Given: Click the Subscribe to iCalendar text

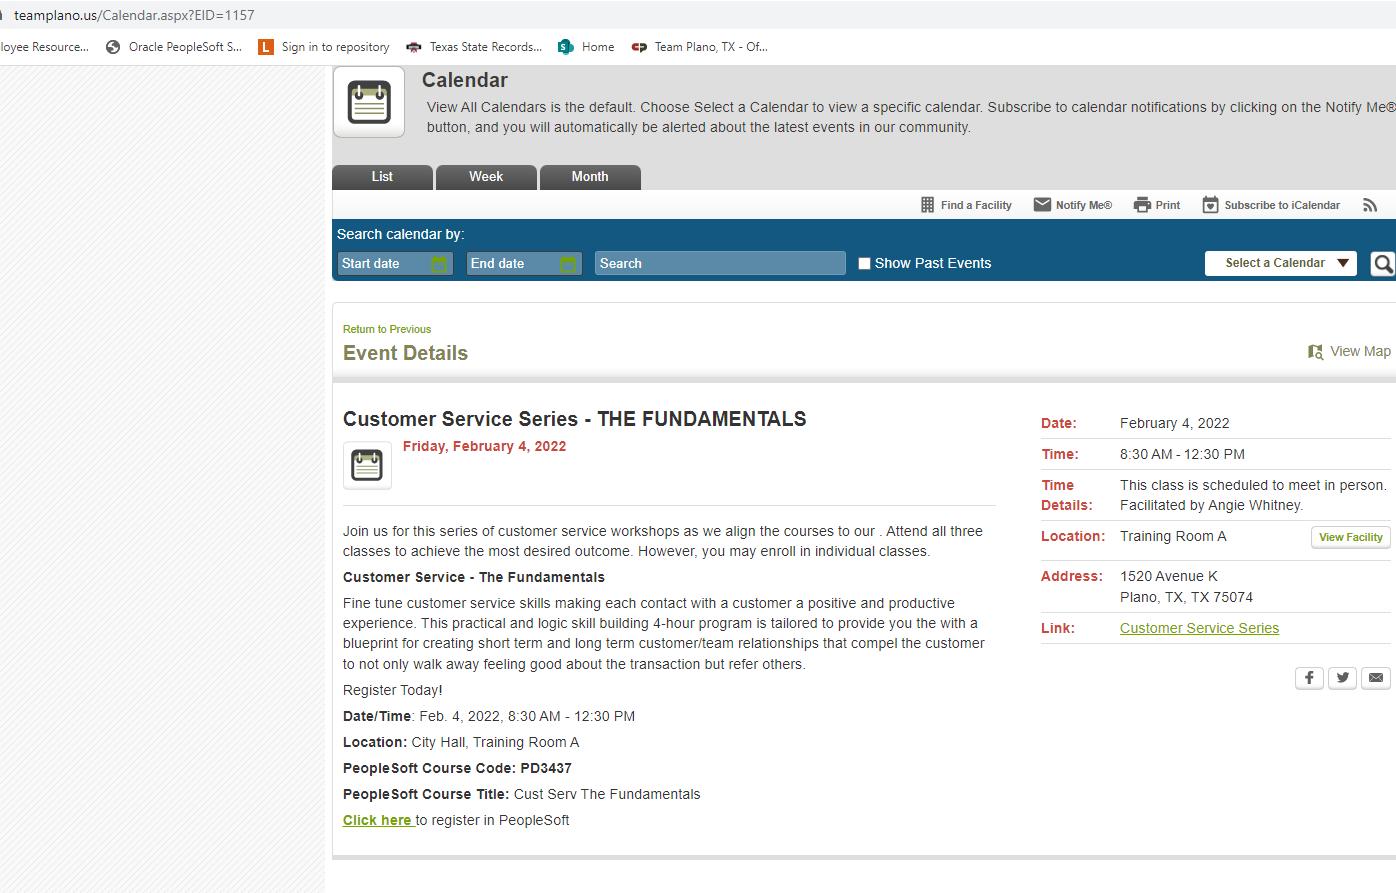Looking at the screenshot, I should 1282,205.
